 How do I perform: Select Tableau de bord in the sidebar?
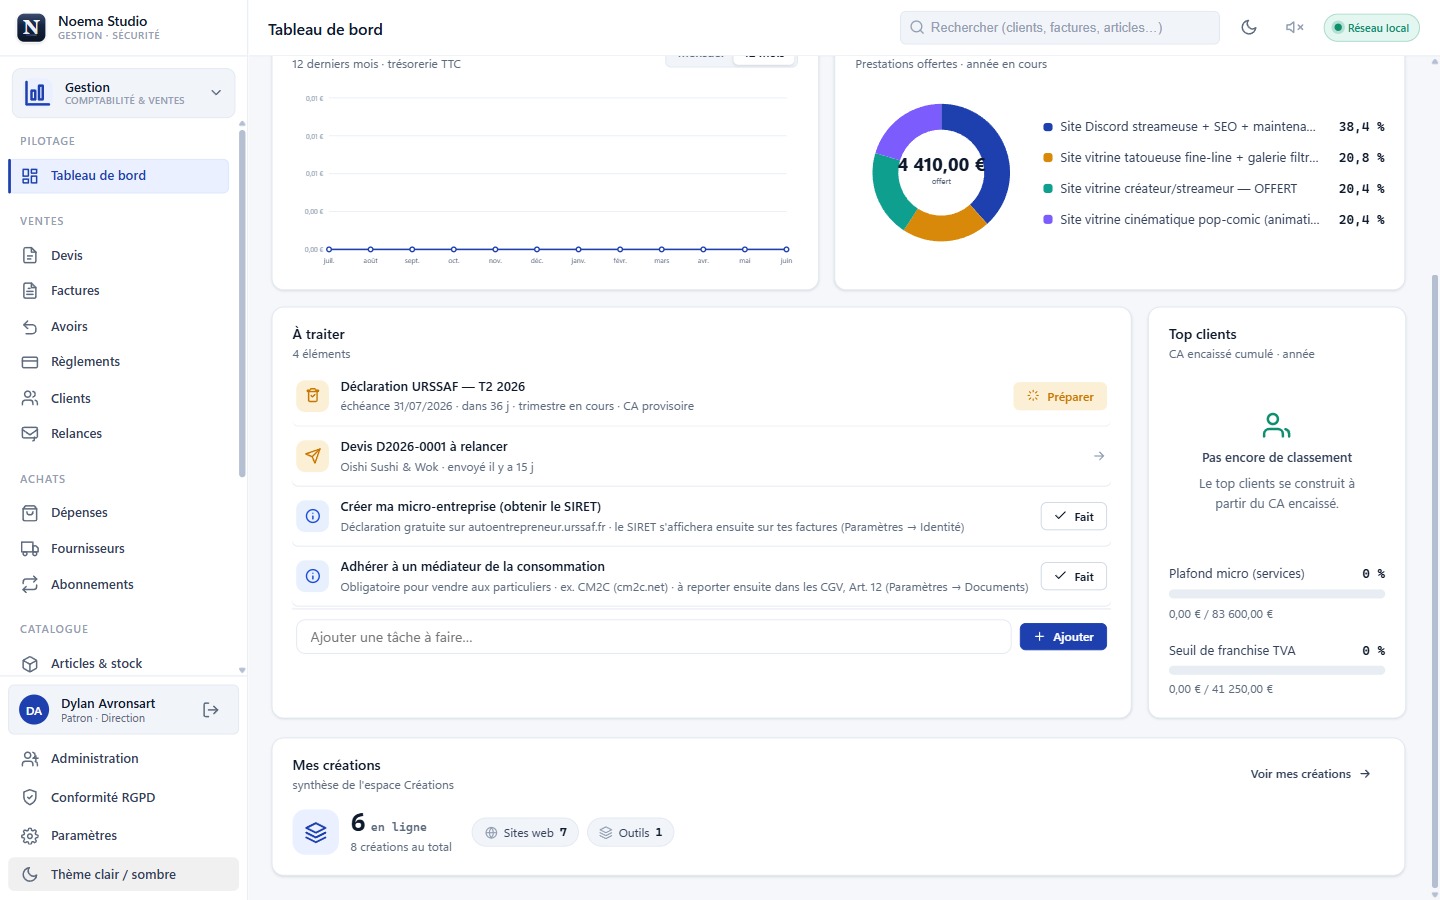pos(118,176)
